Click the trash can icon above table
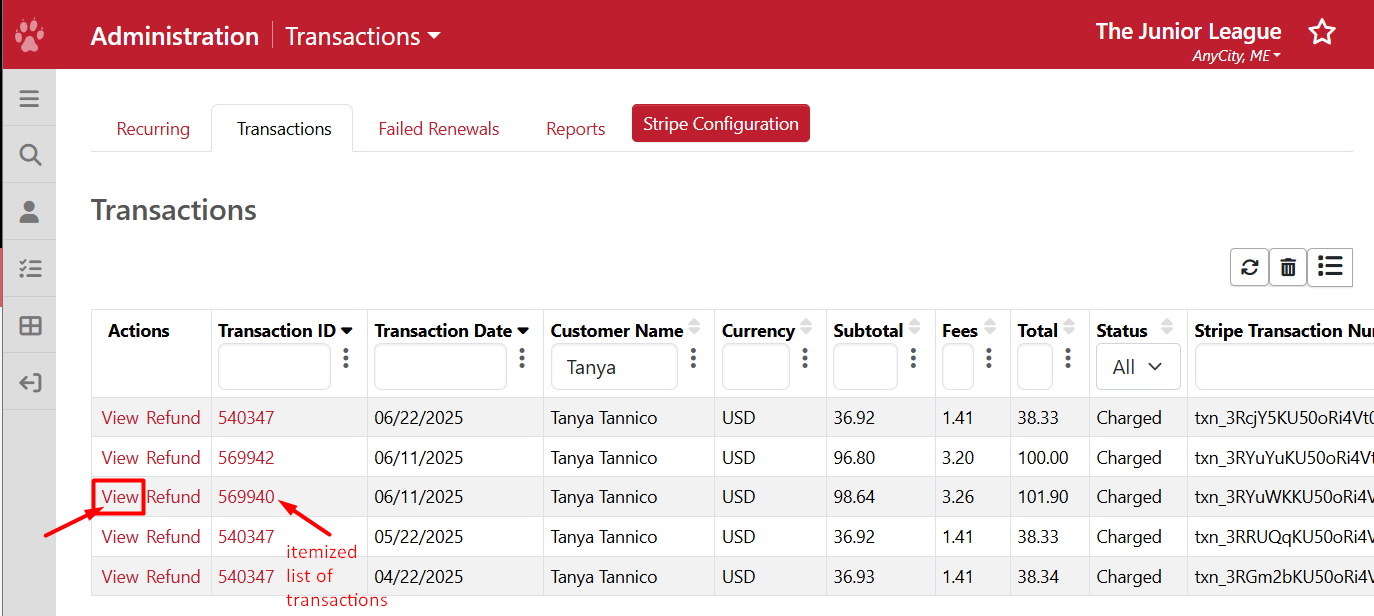1374x616 pixels. tap(1288, 267)
